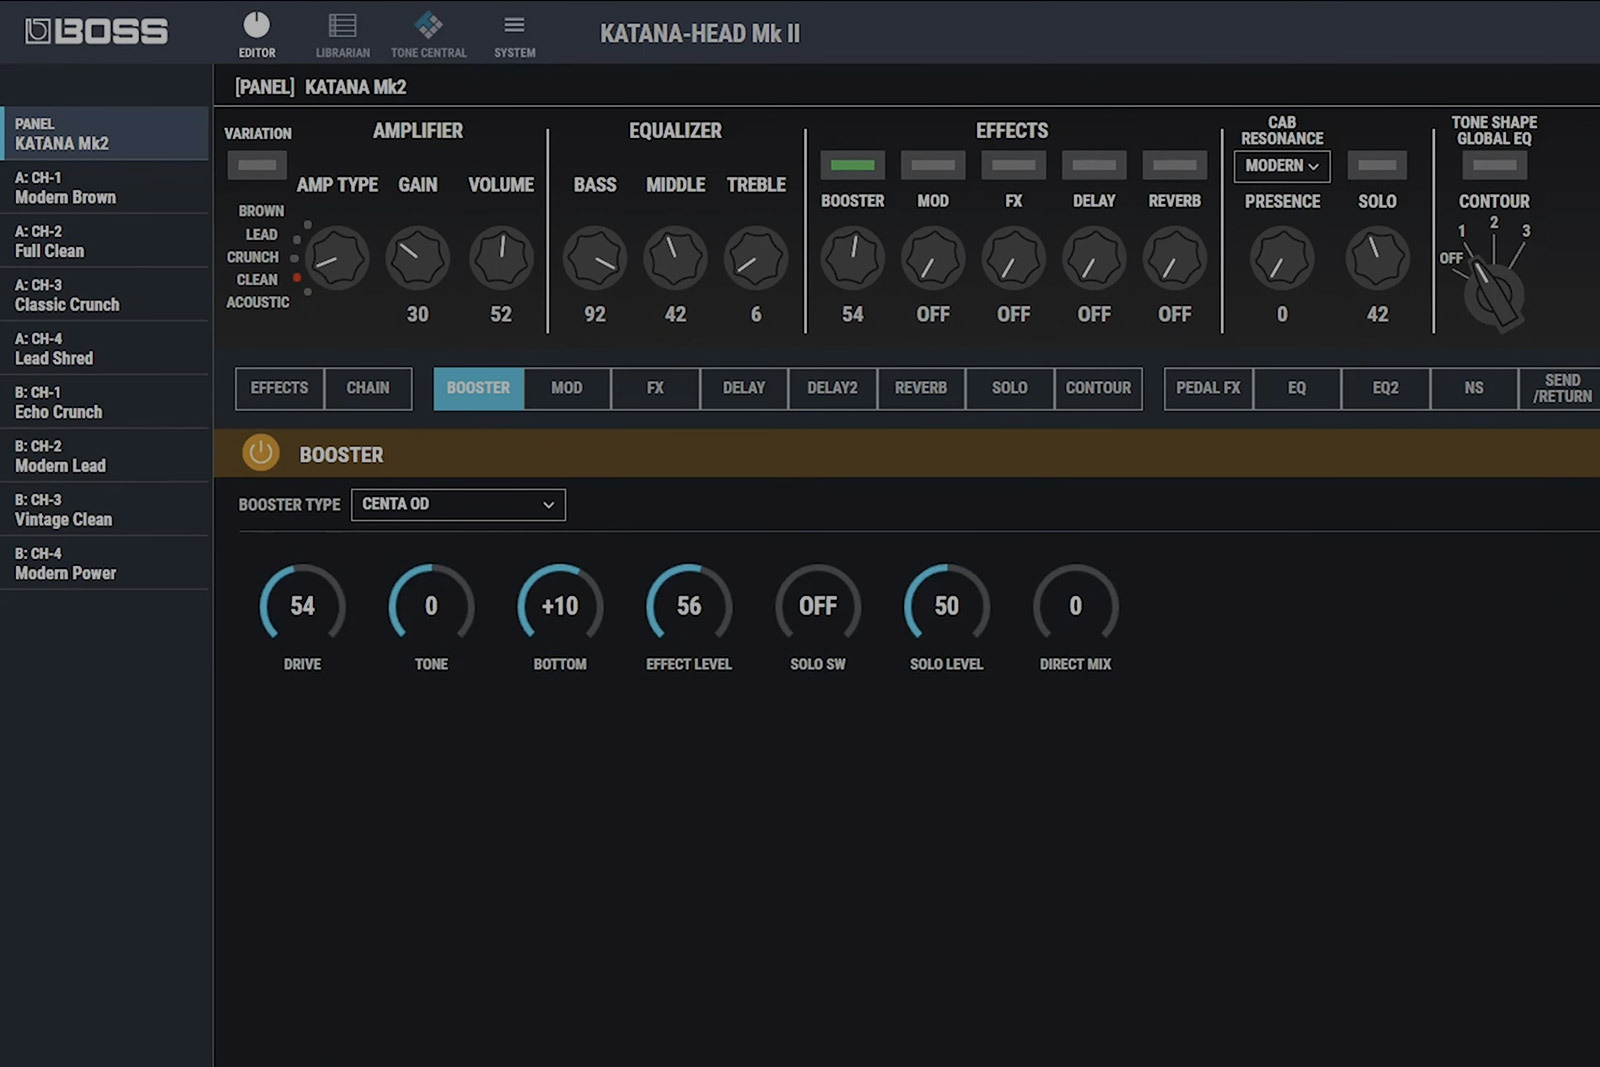Select A: CH-2 Full Clean preset
The image size is (1600, 1067).
click(104, 241)
